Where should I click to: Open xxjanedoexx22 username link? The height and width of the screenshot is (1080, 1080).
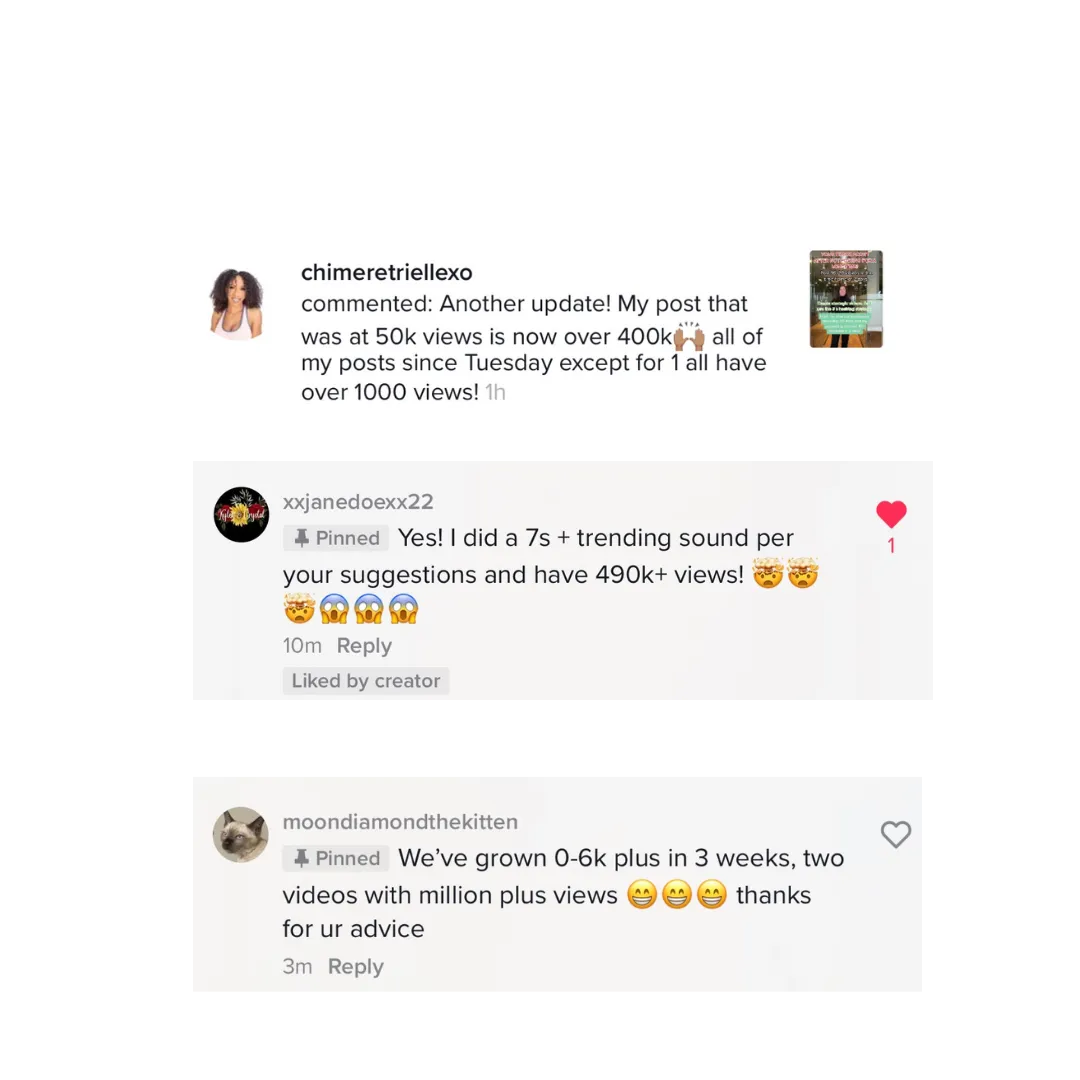[358, 501]
